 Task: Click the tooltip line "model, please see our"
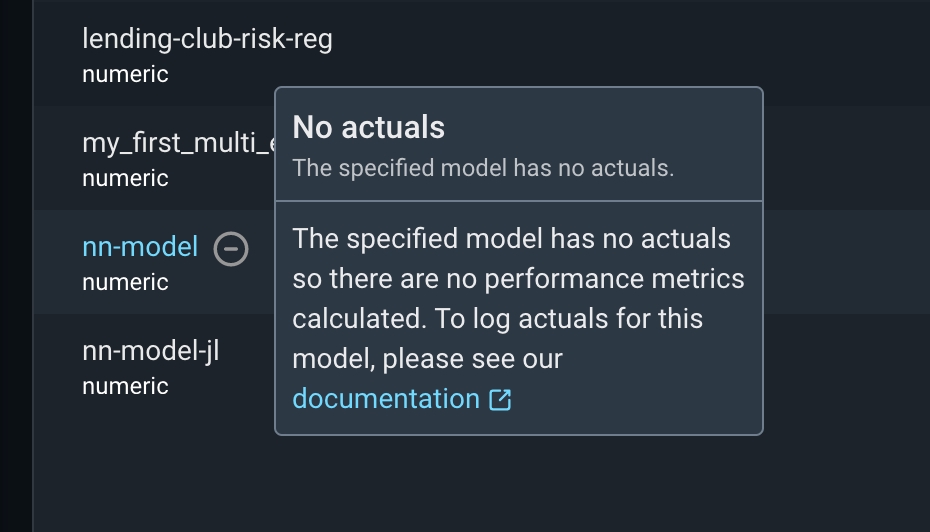tap(427, 358)
